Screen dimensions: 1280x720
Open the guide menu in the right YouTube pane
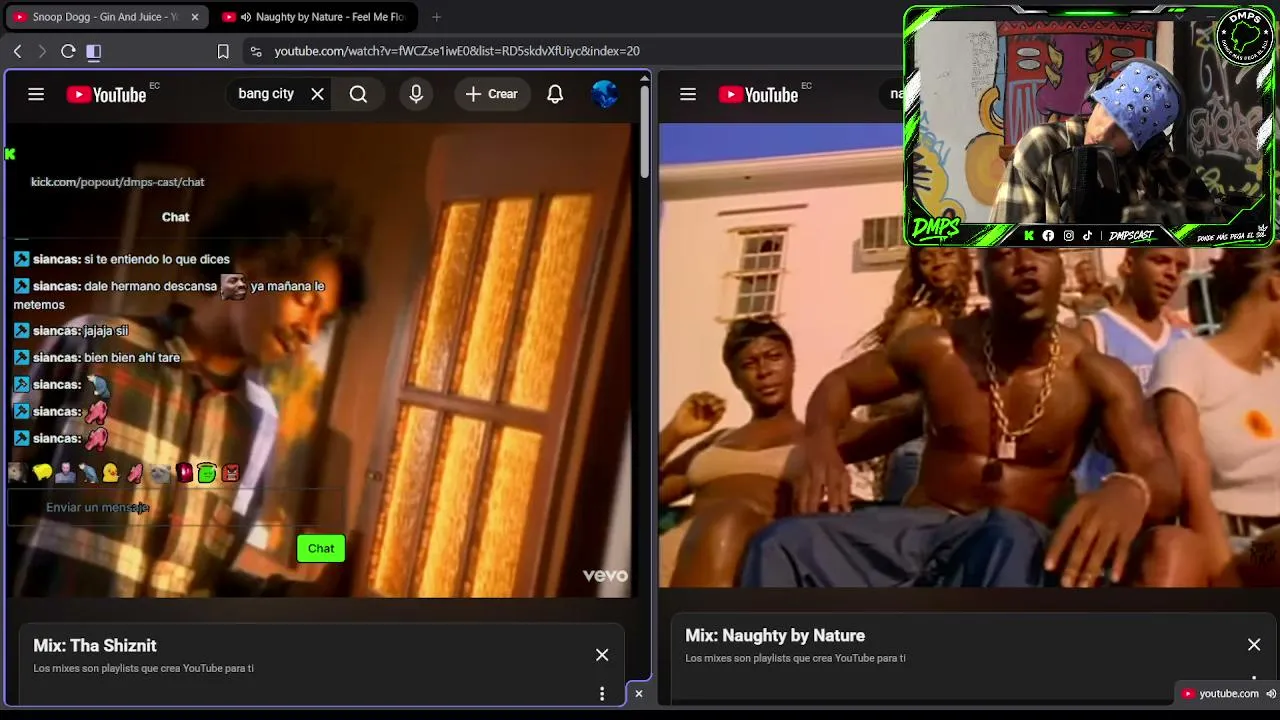click(x=688, y=94)
